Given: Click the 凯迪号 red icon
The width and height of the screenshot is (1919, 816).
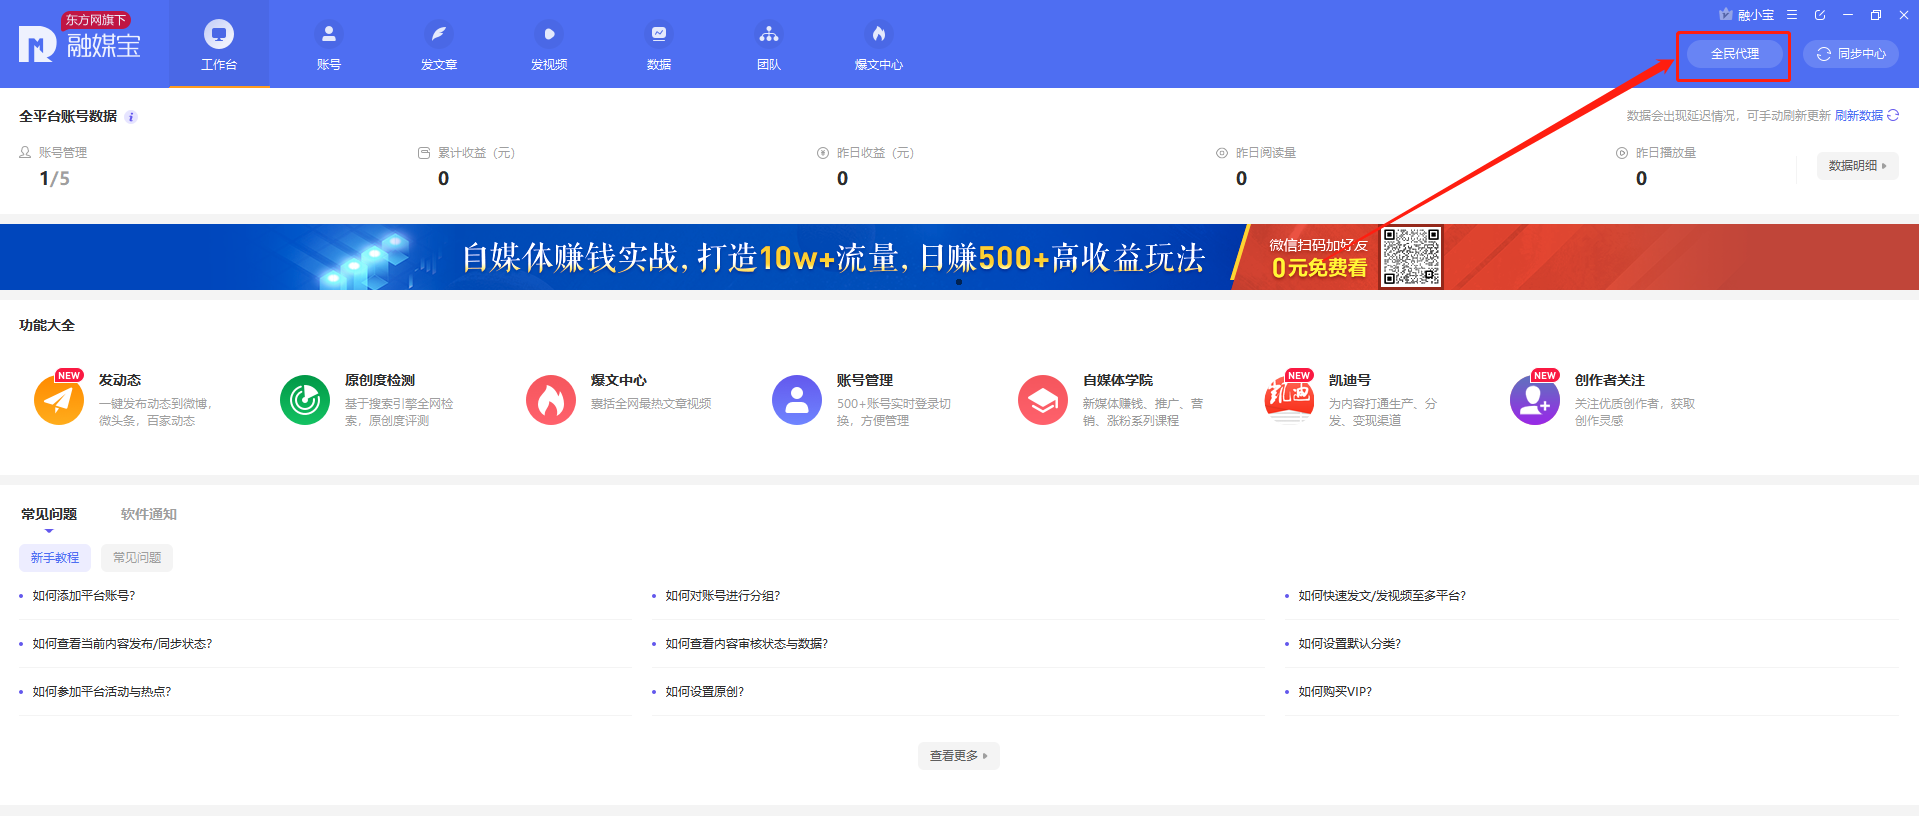Looking at the screenshot, I should [1289, 399].
